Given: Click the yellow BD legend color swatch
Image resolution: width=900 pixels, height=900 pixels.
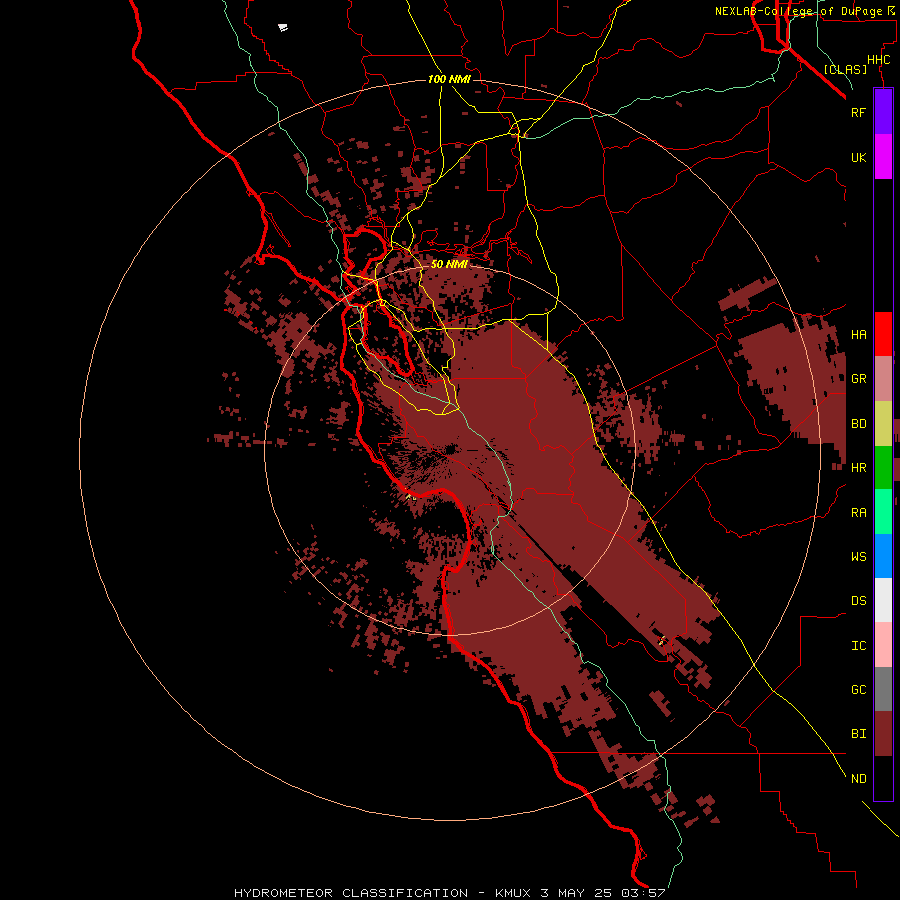Looking at the screenshot, I should 883,424.
